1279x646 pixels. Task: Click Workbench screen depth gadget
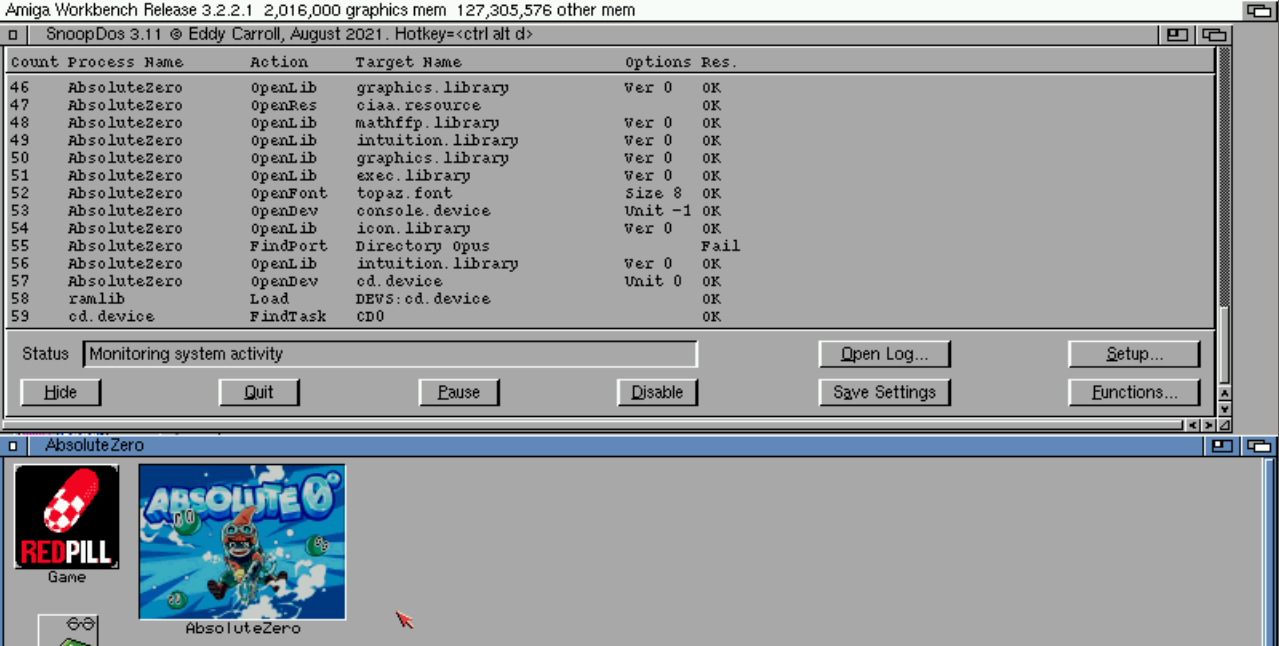pyautogui.click(x=1259, y=11)
